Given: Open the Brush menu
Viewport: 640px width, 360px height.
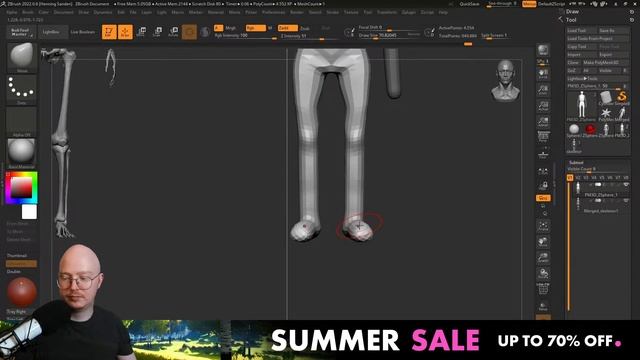Looking at the screenshot, I should pos(28,12).
